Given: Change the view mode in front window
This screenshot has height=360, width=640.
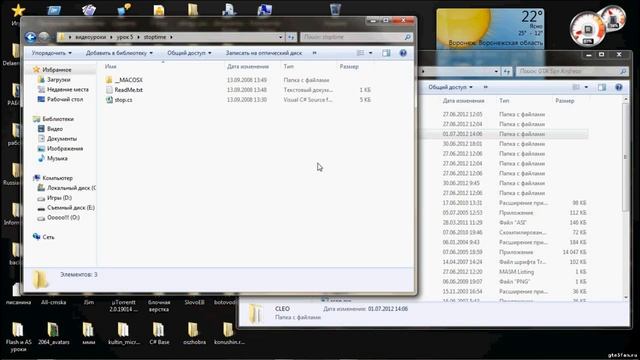Looking at the screenshot, I should 360,53.
